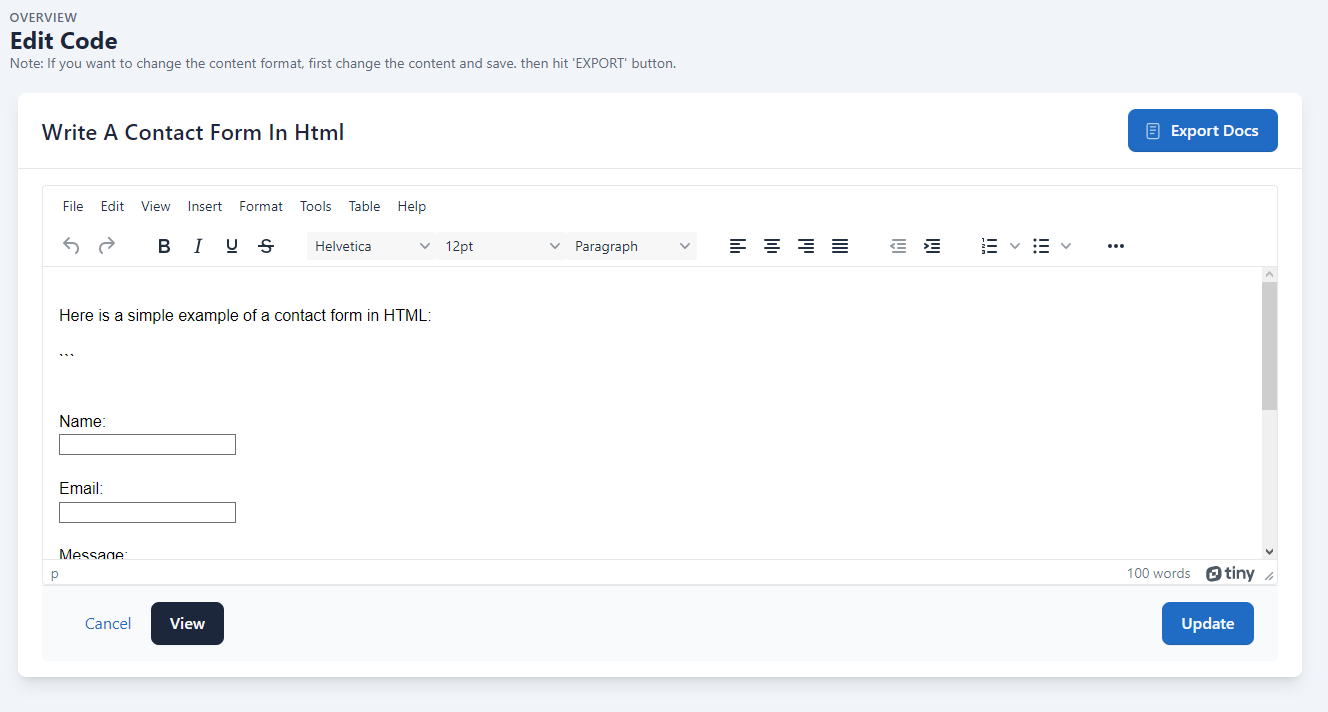The height and width of the screenshot is (712, 1328).
Task: Click the editor resize handle icon
Action: click(x=1269, y=575)
